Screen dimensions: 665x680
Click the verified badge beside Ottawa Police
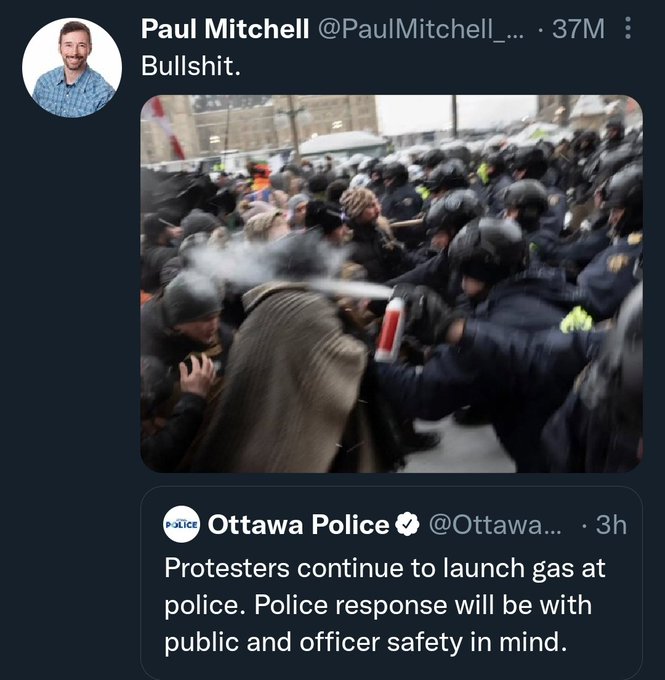(406, 523)
